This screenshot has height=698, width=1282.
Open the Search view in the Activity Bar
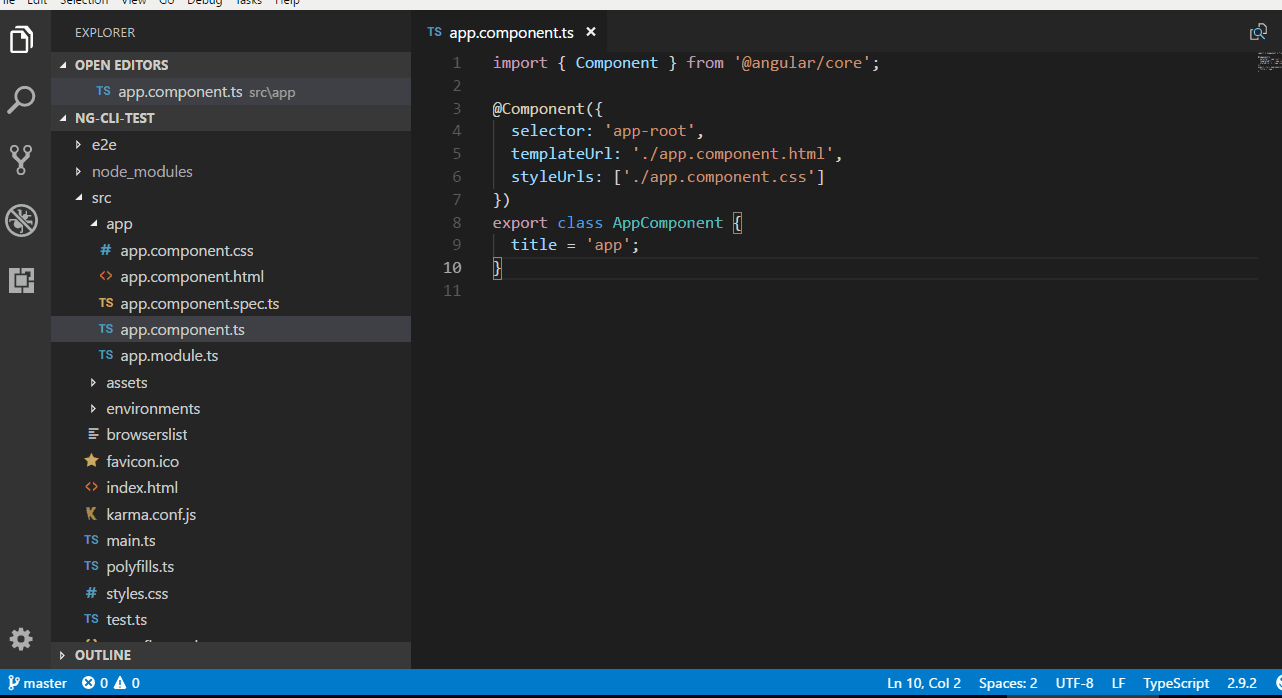pos(22,99)
